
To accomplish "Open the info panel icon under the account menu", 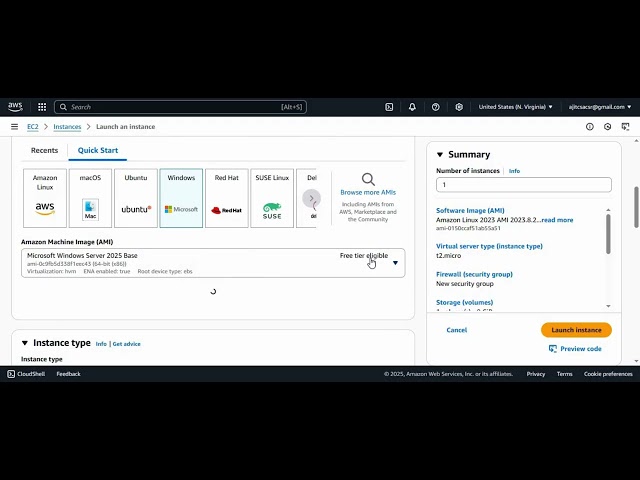I will pyautogui.click(x=589, y=127).
